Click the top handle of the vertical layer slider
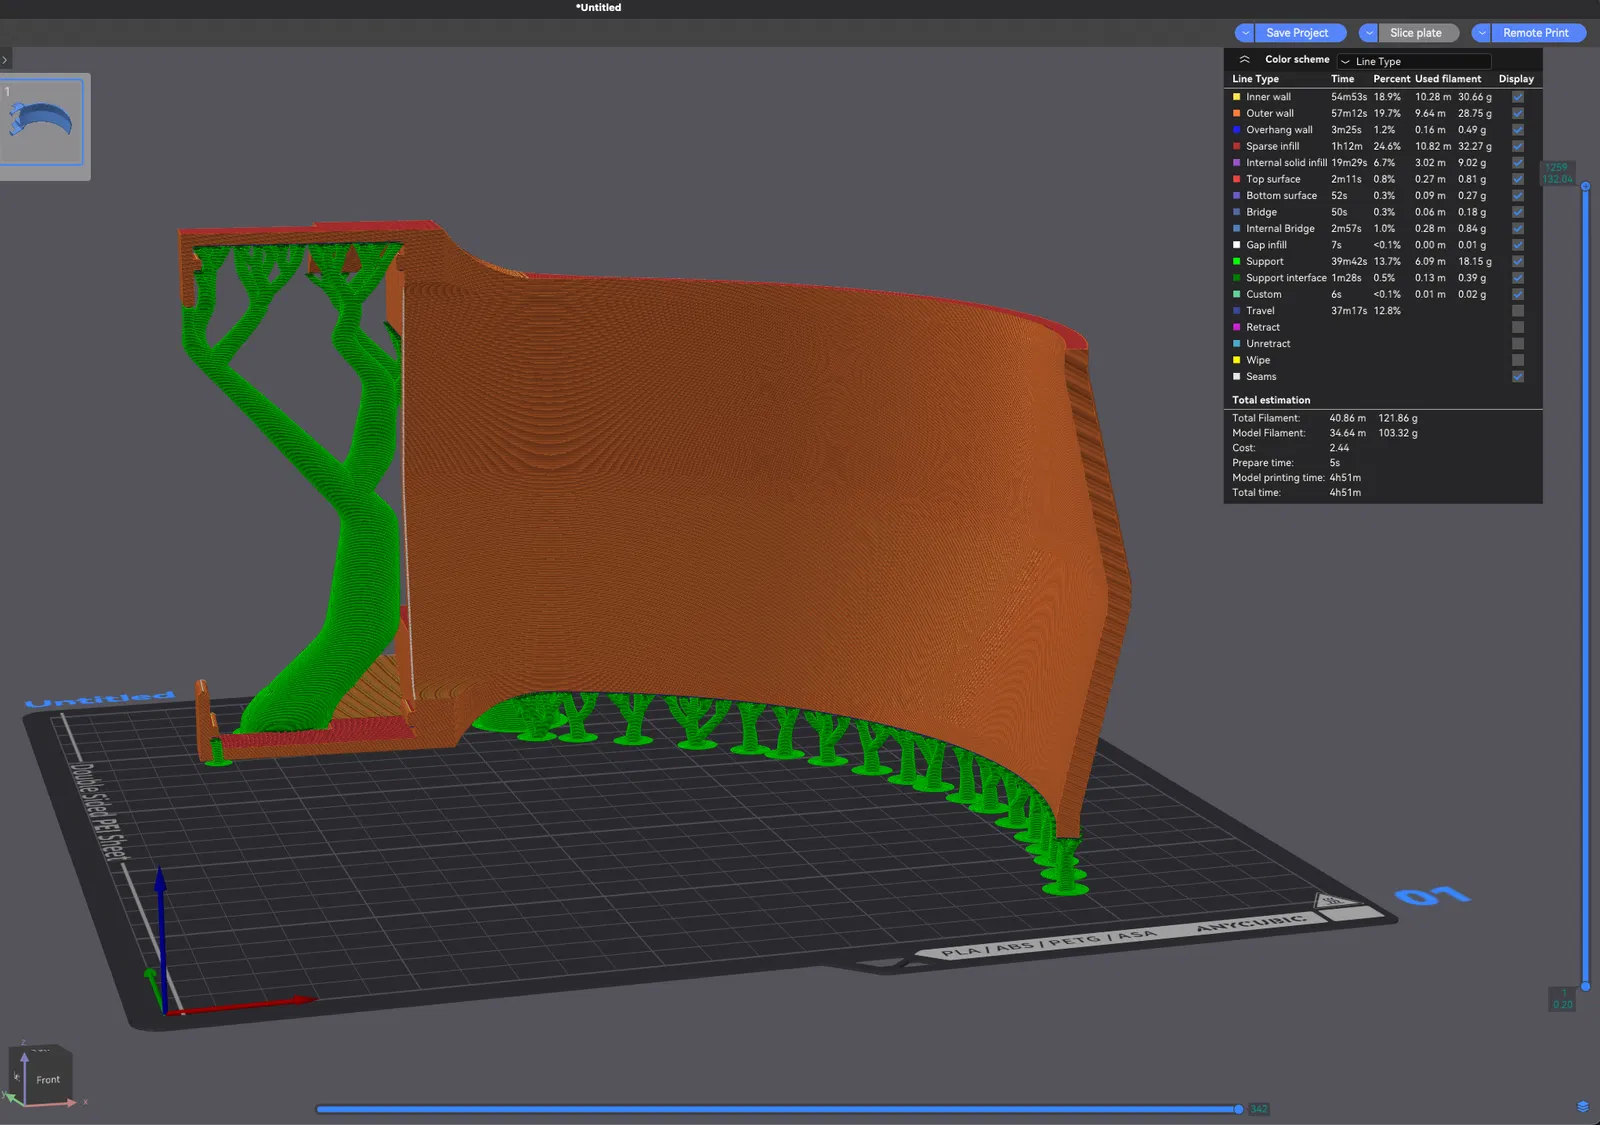 tap(1585, 186)
